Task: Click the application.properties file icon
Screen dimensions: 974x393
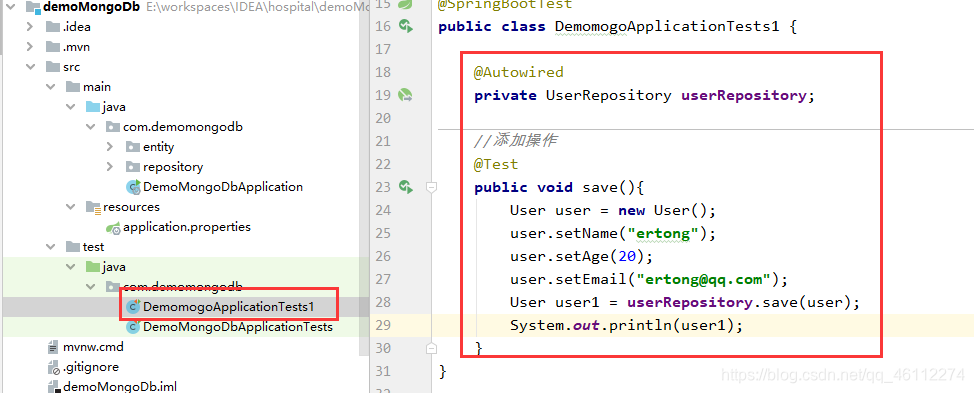Action: [113, 227]
